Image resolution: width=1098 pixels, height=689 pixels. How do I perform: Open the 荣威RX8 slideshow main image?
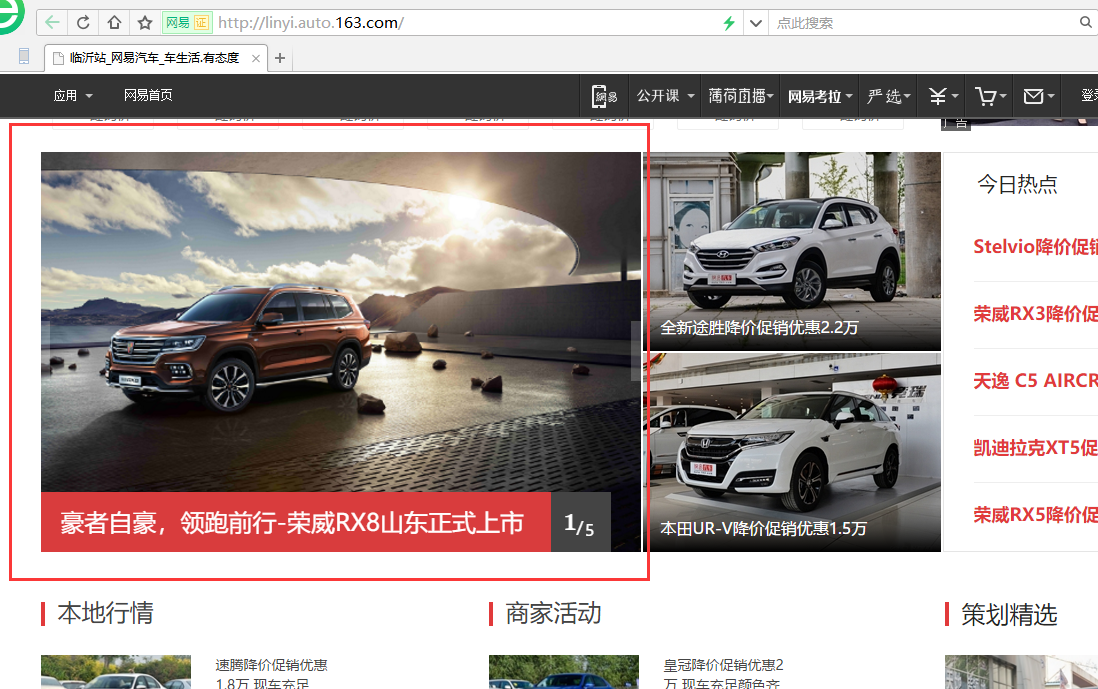[341, 322]
